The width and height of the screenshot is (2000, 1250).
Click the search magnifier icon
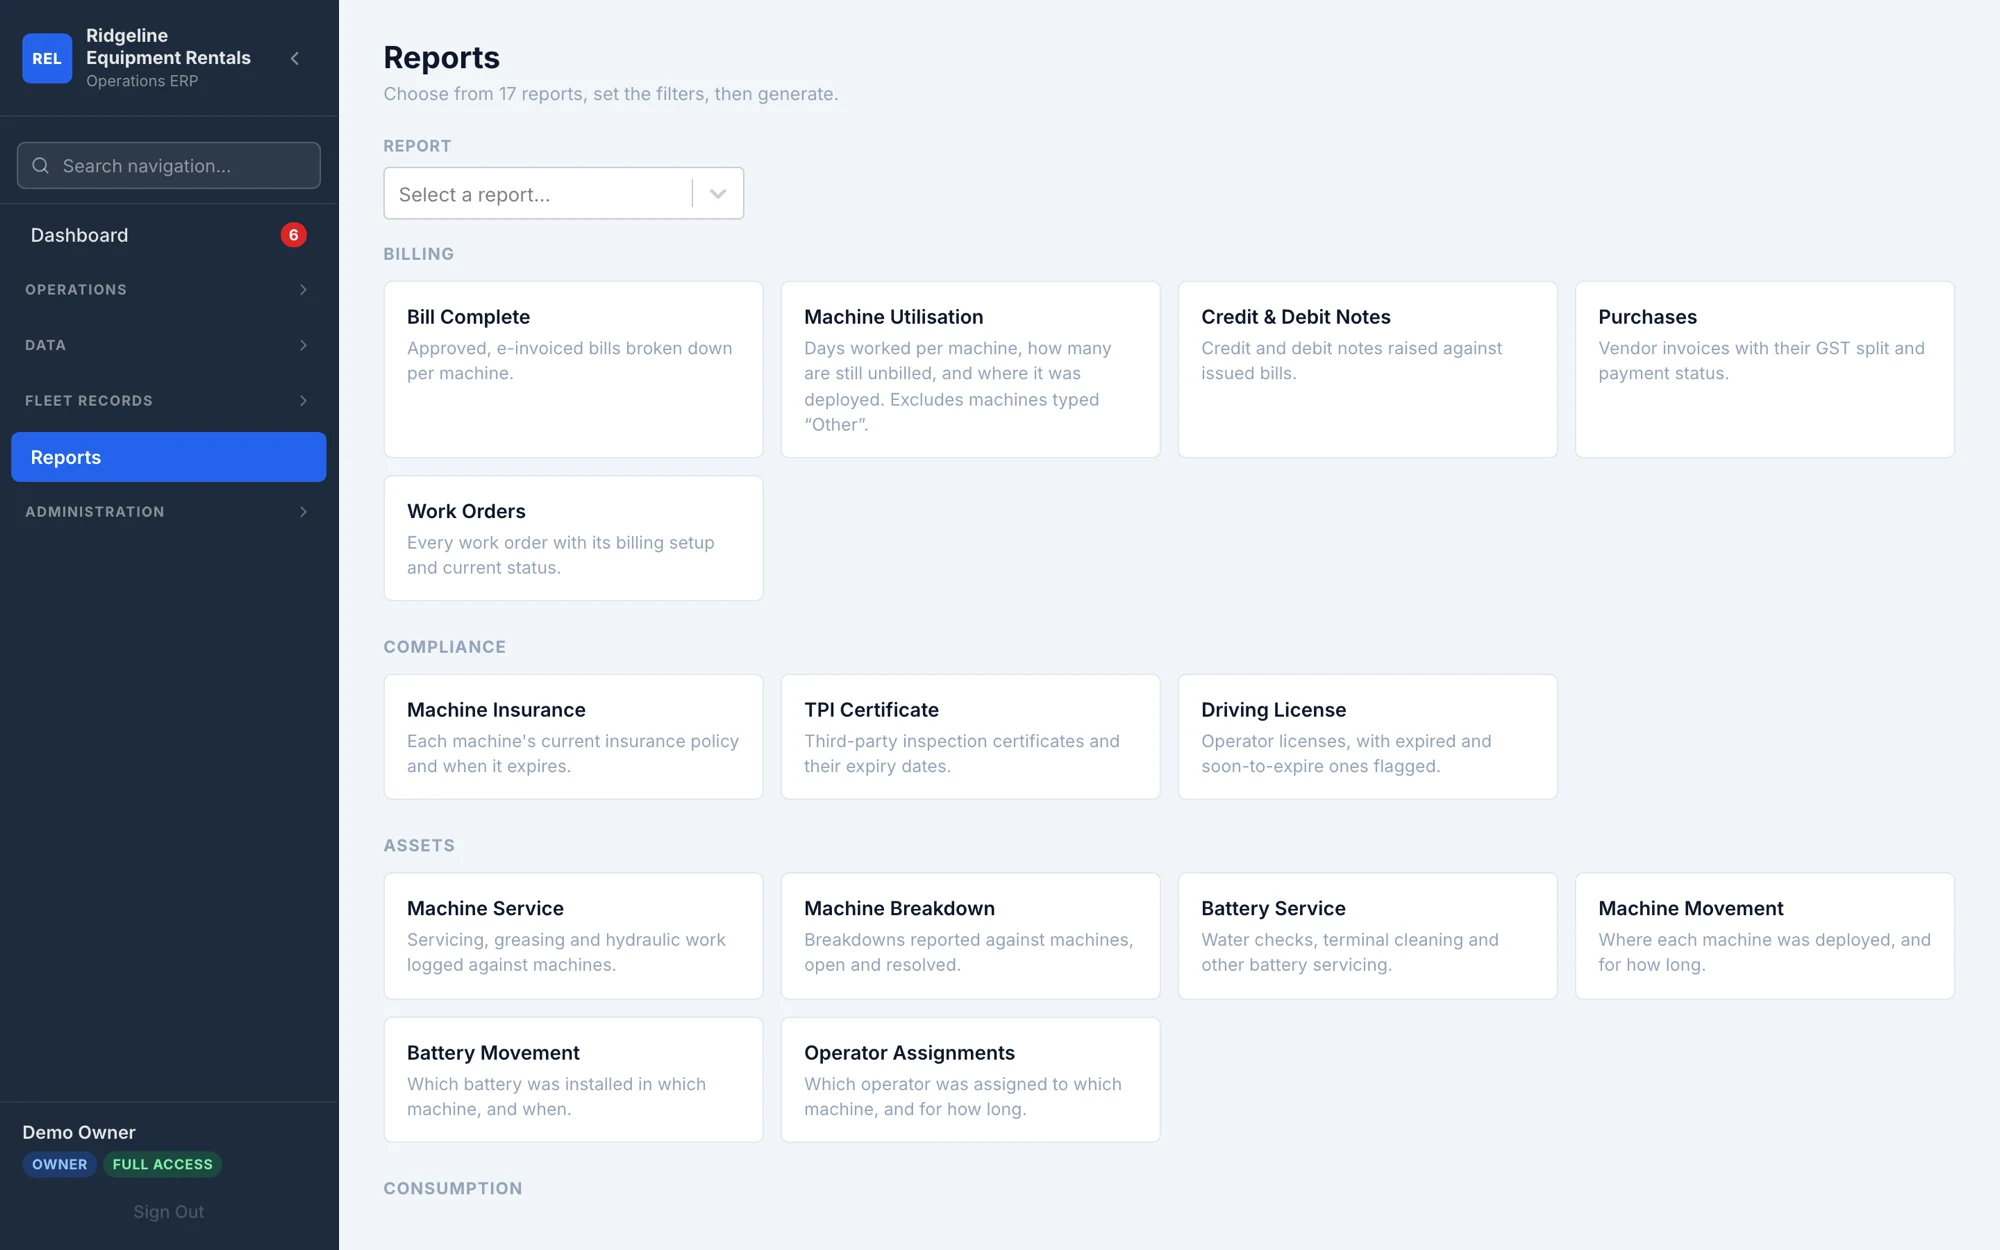pyautogui.click(x=40, y=165)
